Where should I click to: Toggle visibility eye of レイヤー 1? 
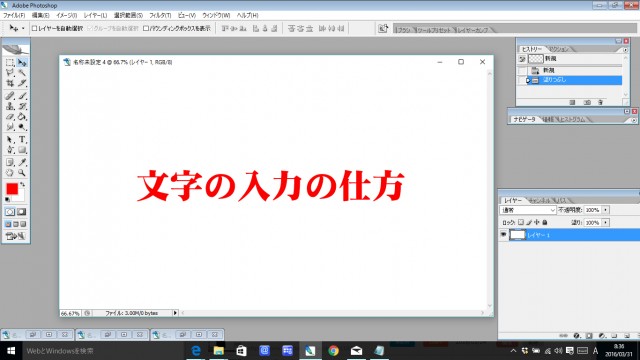503,235
